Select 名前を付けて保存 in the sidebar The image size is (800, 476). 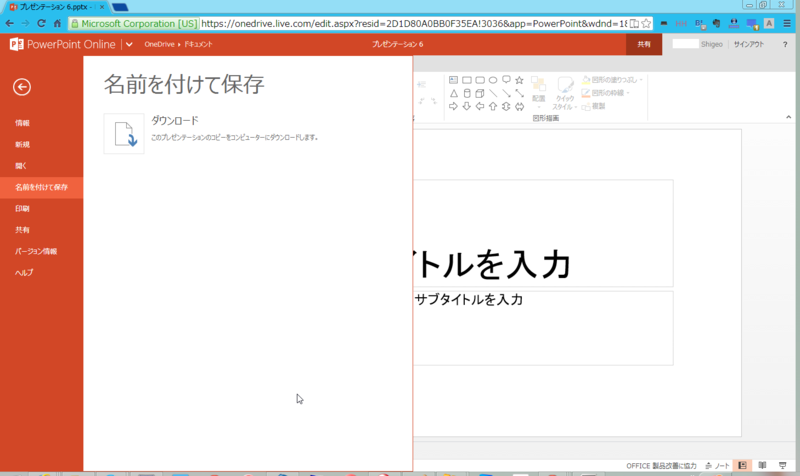(41, 187)
